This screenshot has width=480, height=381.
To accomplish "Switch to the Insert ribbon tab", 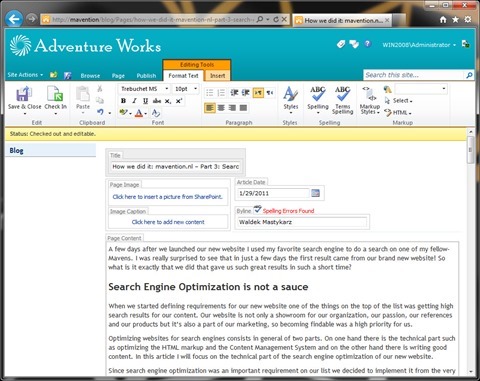I will (x=217, y=76).
